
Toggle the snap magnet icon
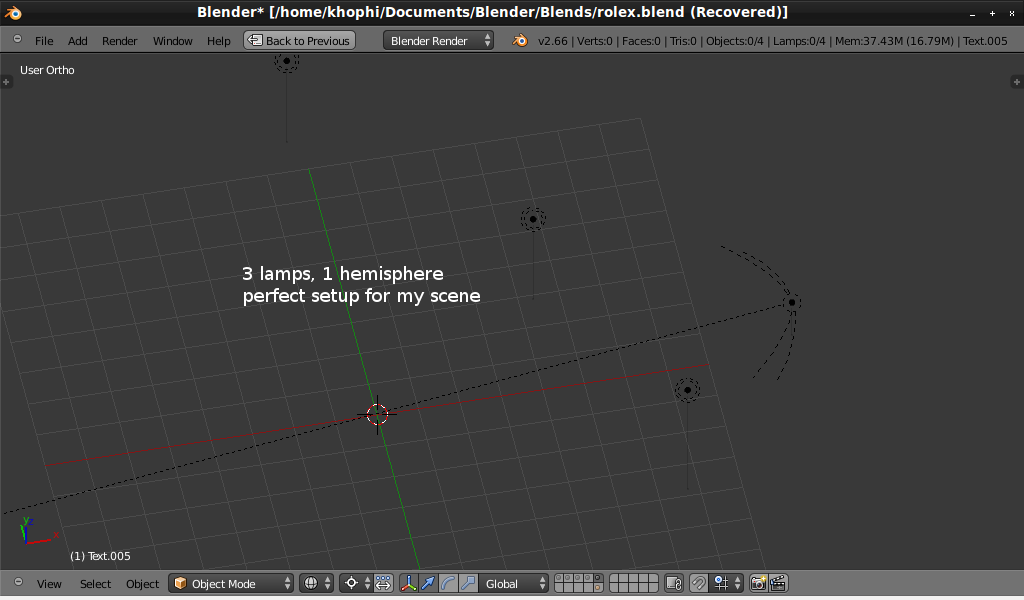[699, 583]
